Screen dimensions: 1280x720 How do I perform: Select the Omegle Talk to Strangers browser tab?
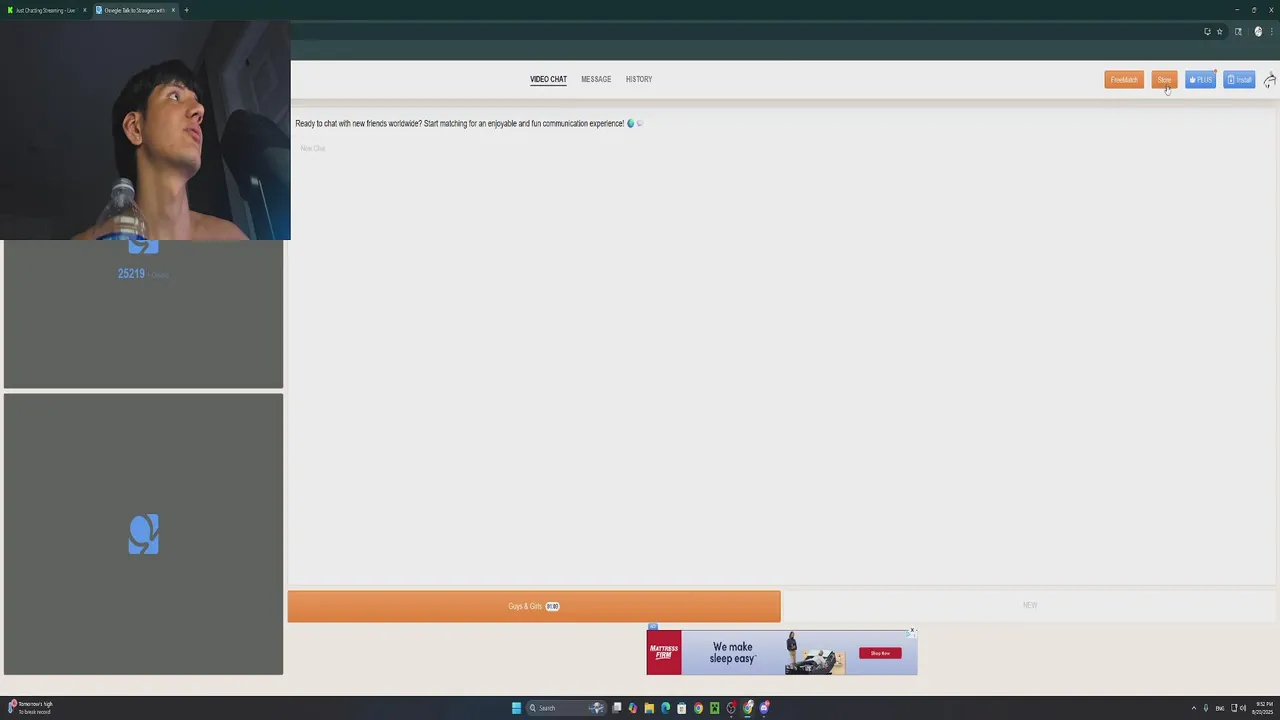tap(134, 10)
